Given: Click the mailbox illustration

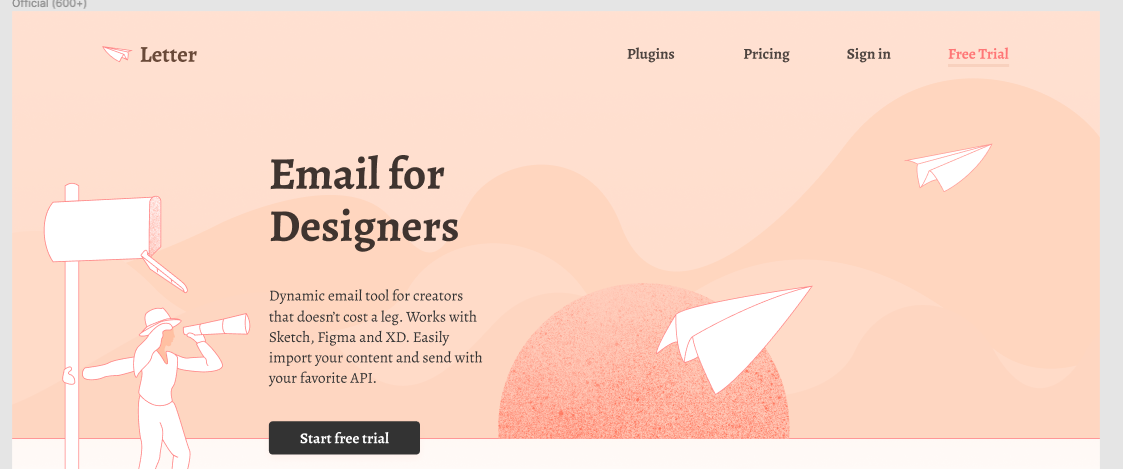Looking at the screenshot, I should click(102, 229).
